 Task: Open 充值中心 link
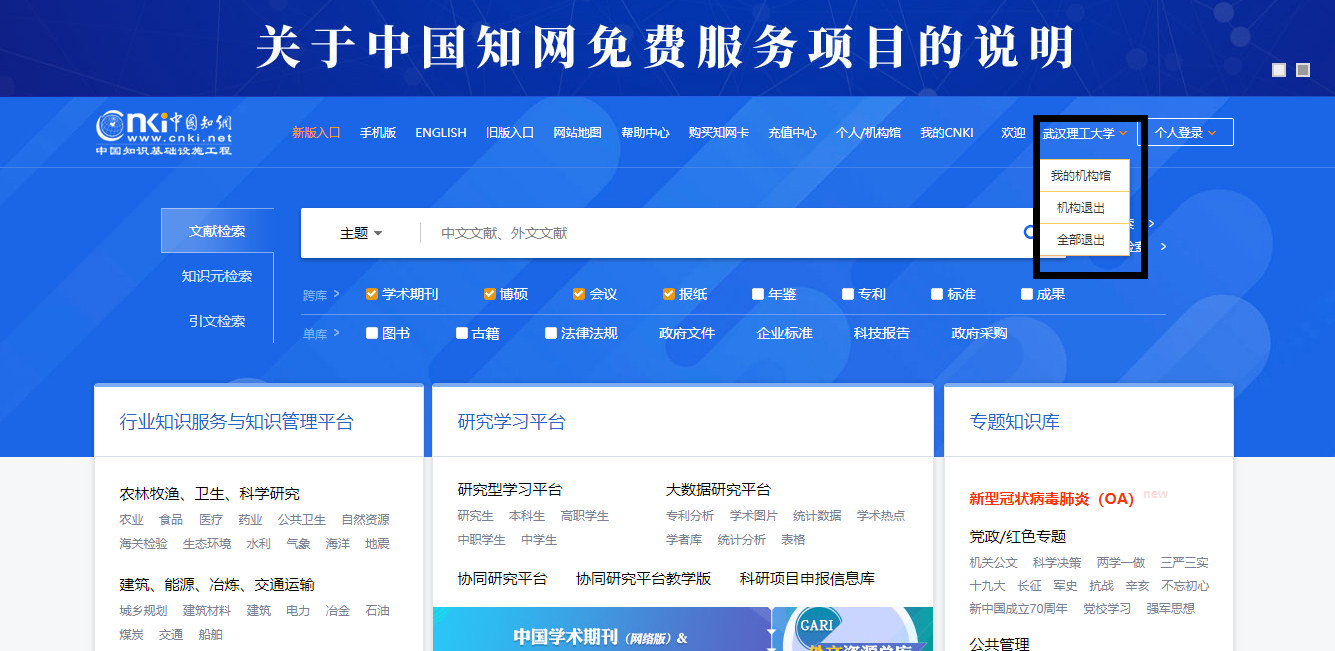792,133
